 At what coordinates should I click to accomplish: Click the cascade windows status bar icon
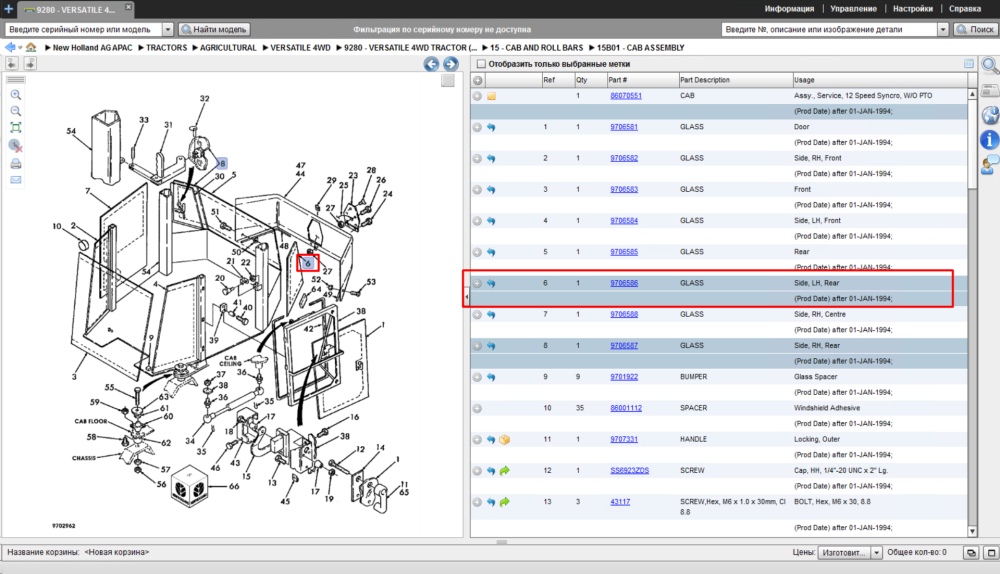(971, 553)
